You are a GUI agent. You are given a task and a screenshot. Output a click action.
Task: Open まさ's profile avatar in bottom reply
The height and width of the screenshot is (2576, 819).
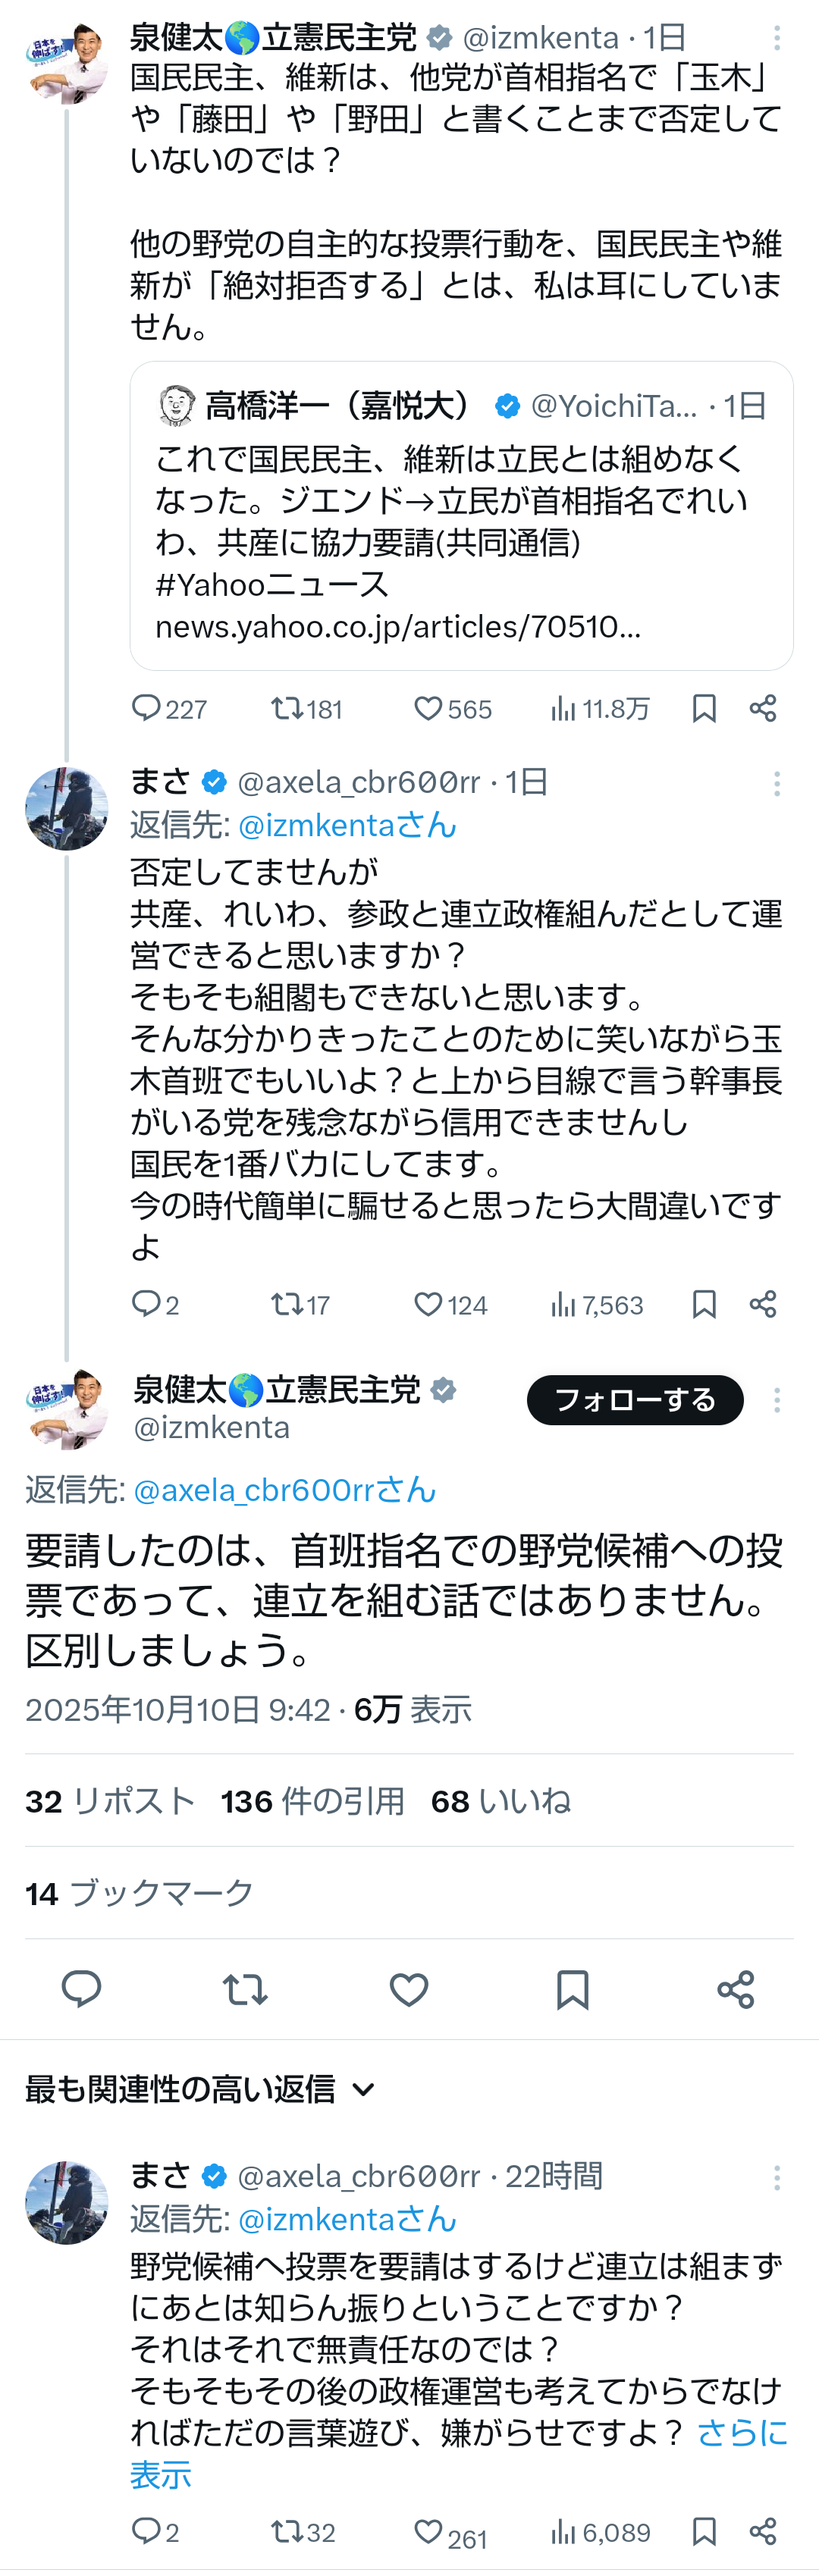[x=66, y=2201]
